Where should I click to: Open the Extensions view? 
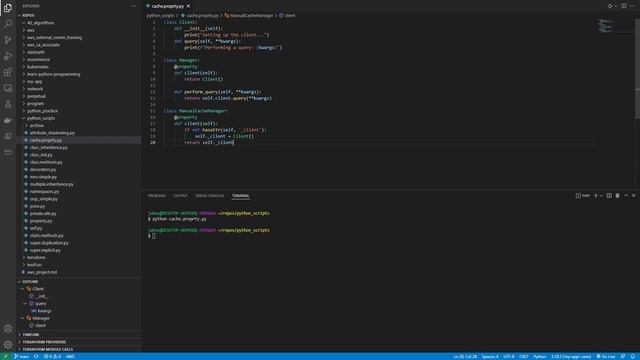pyautogui.click(x=8, y=72)
